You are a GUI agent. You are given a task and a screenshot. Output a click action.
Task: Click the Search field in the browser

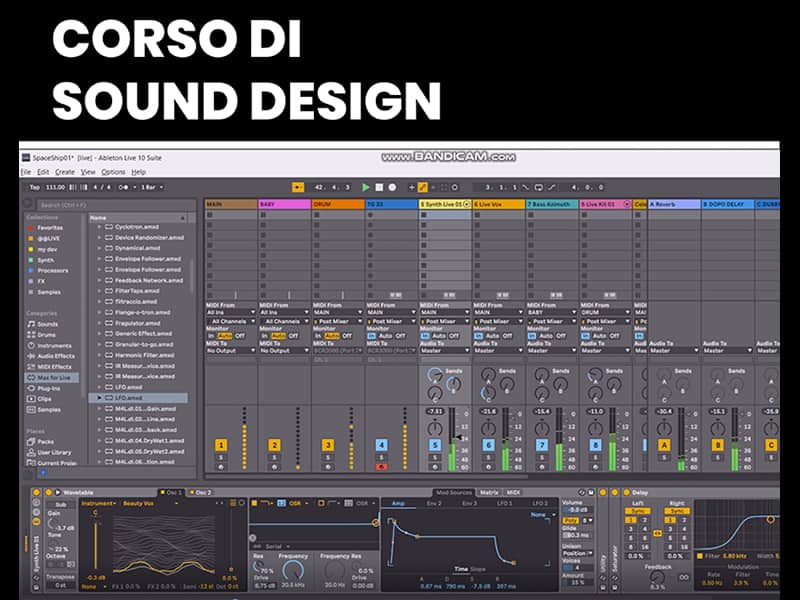pos(115,205)
